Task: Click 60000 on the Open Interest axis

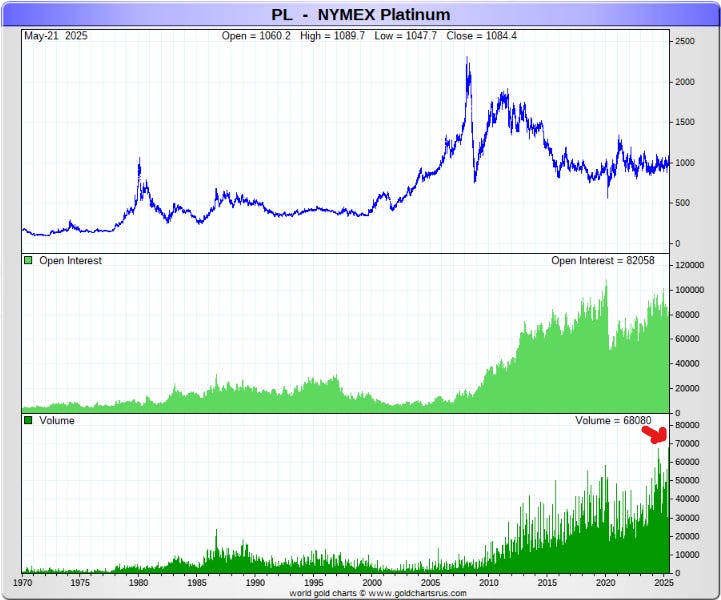Action: tap(687, 339)
